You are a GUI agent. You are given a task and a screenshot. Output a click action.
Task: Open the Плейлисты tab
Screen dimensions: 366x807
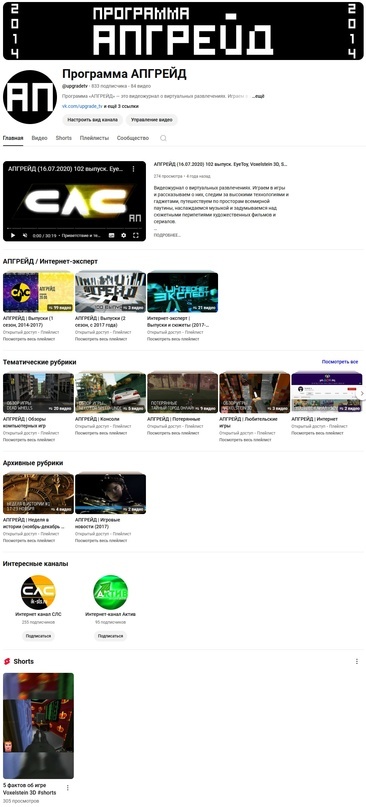(x=94, y=138)
